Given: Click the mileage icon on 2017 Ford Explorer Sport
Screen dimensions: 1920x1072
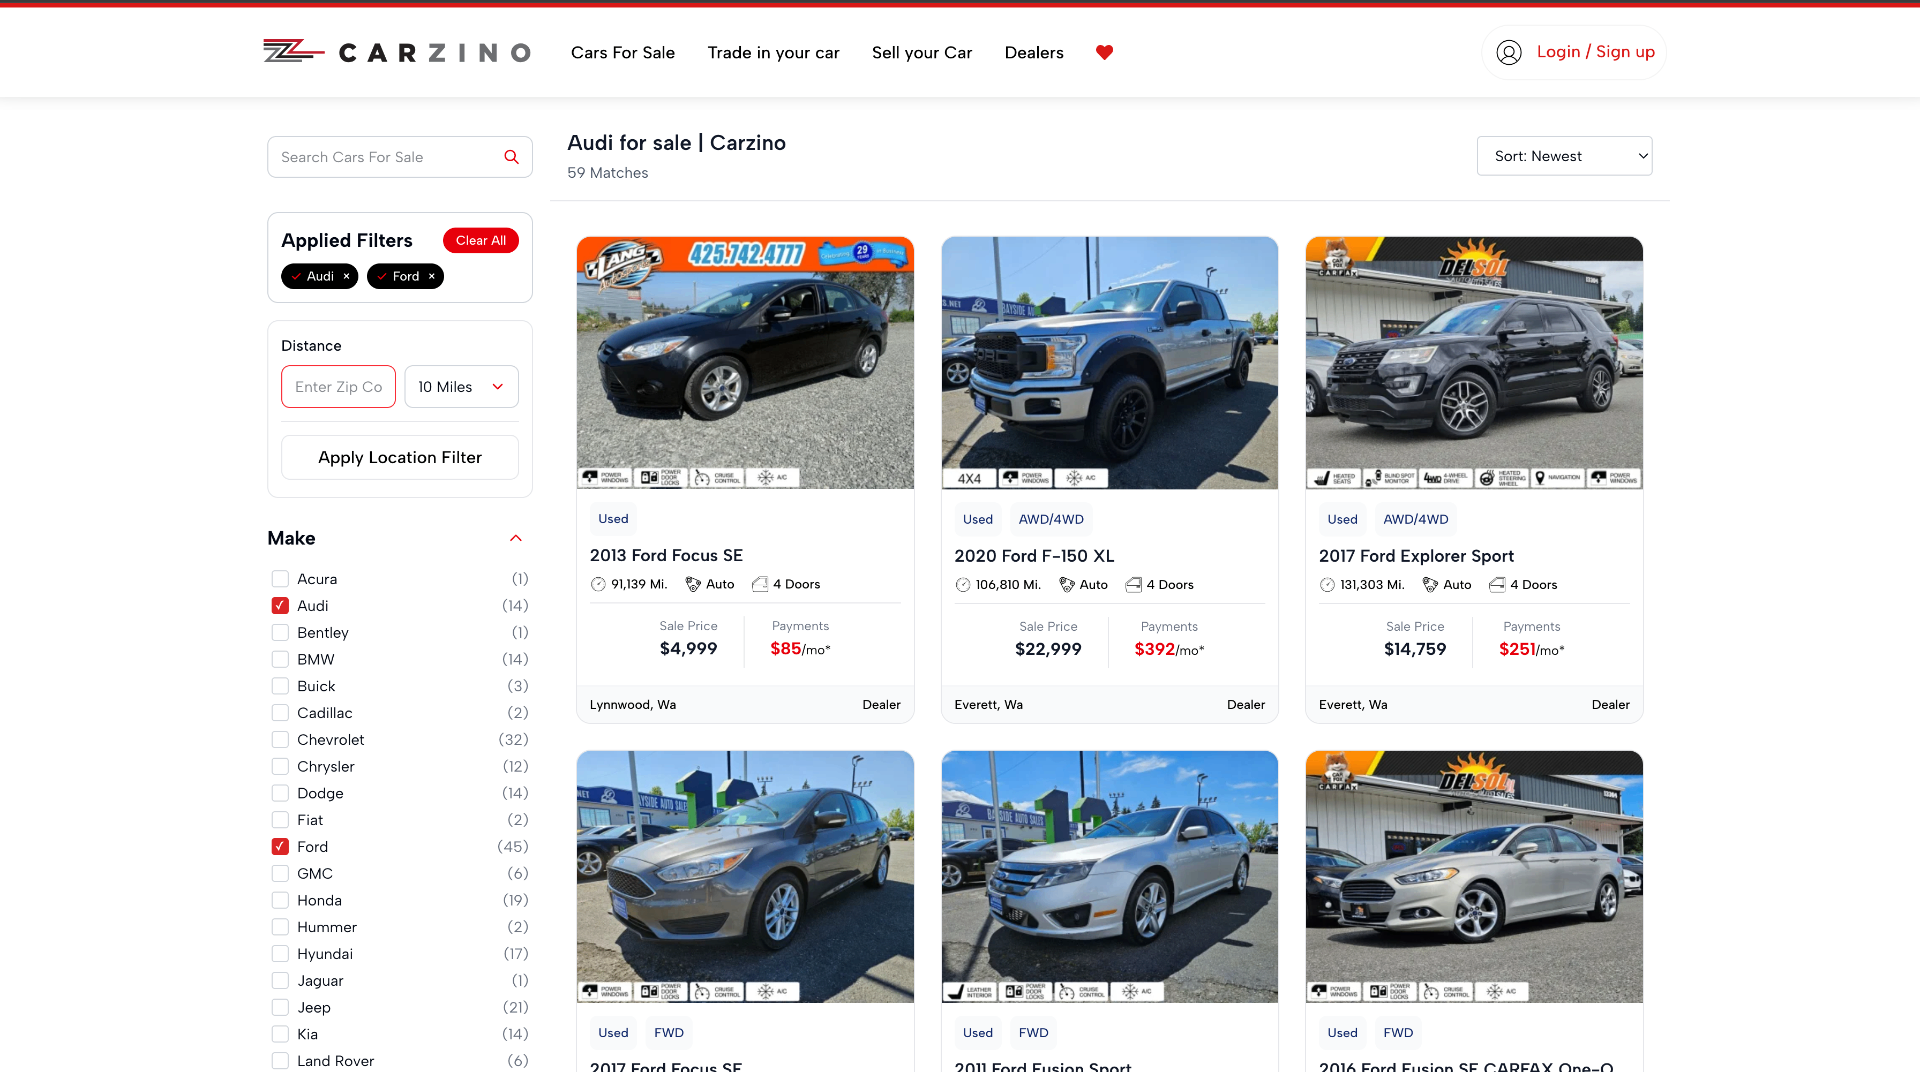Looking at the screenshot, I should point(1327,585).
